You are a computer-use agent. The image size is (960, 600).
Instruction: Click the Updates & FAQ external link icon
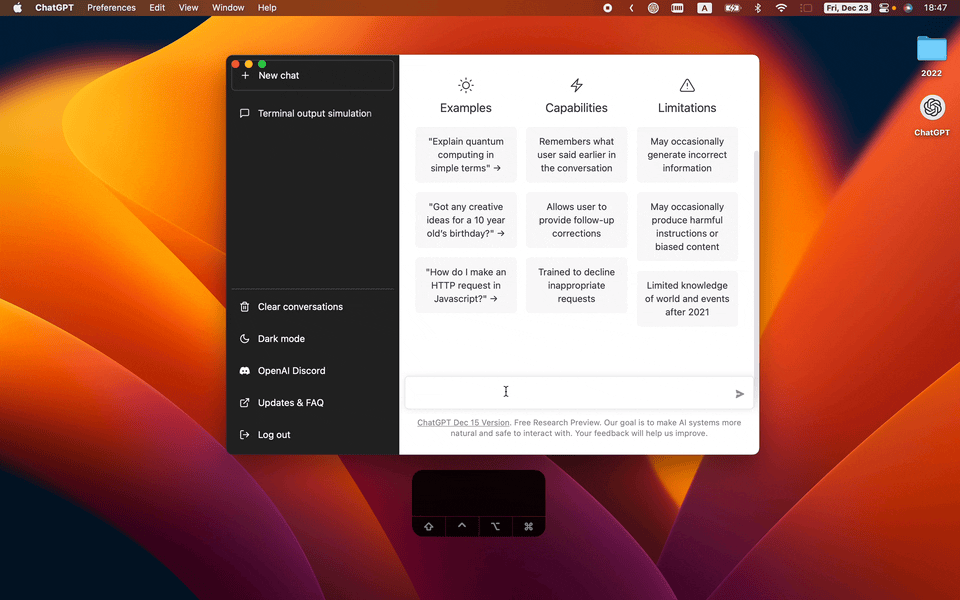pyautogui.click(x=245, y=403)
